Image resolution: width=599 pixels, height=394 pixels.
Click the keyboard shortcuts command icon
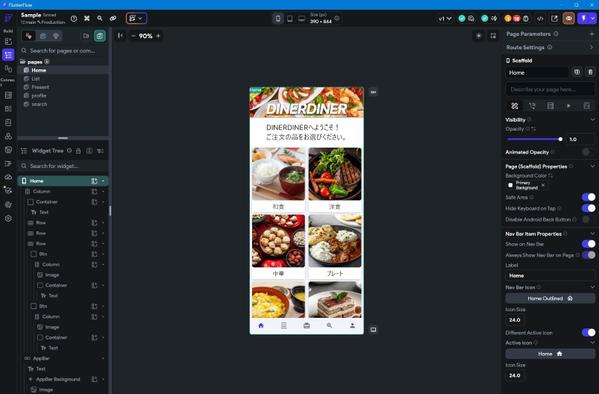pyautogui.click(x=87, y=18)
